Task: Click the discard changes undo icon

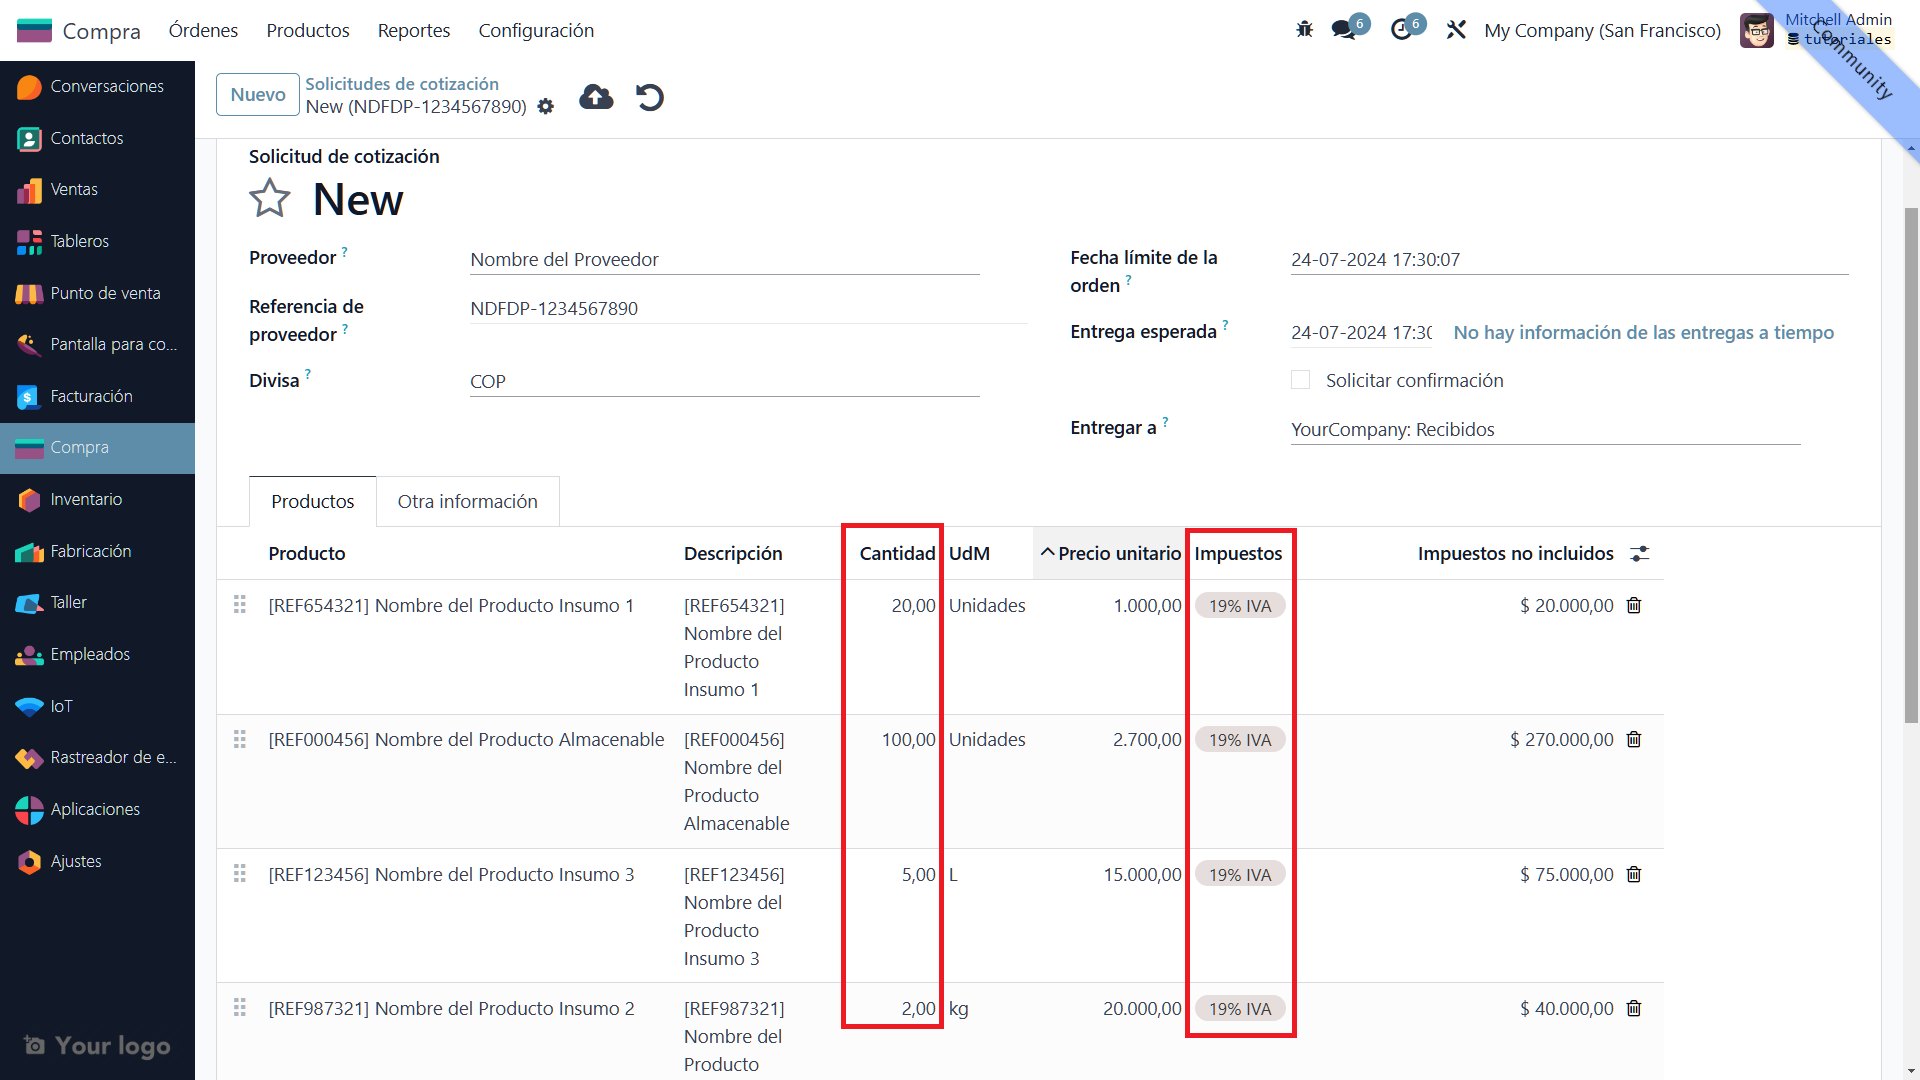Action: point(650,97)
